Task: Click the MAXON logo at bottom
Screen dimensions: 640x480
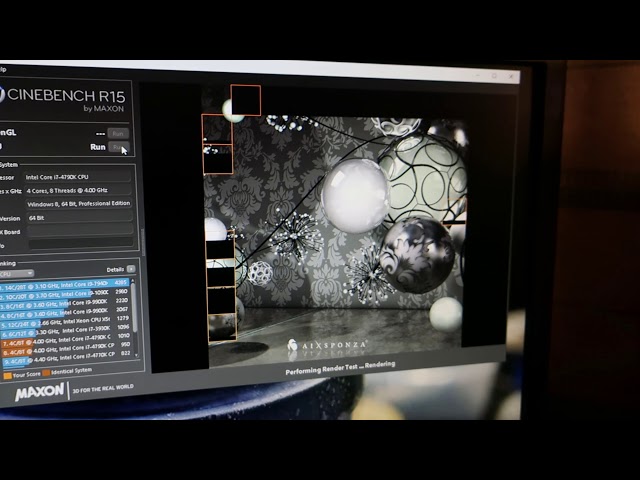Action: tap(40, 391)
